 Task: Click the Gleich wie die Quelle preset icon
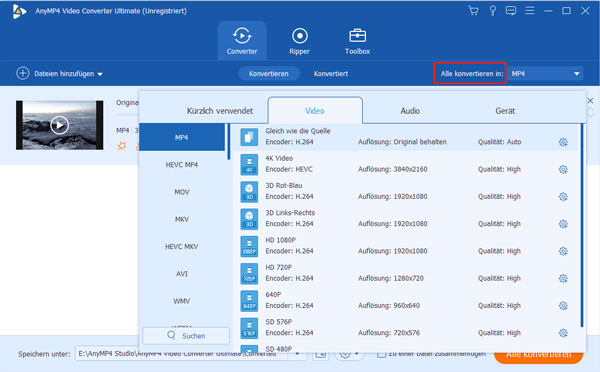(249, 137)
